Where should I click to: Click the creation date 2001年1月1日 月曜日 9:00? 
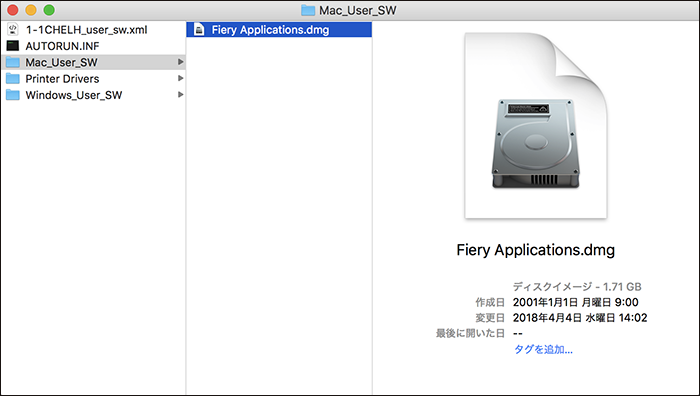pos(575,302)
